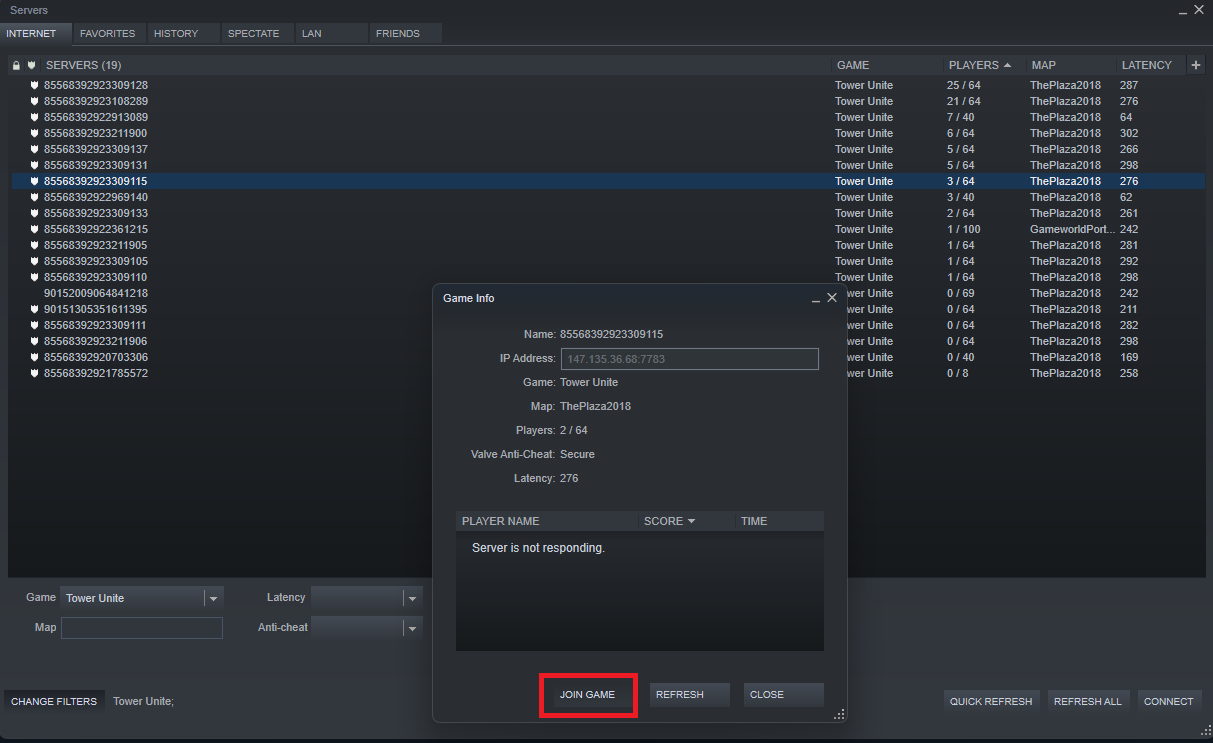Image resolution: width=1213 pixels, height=743 pixels.
Task: Sort by Servers (19) column header
Action: click(435, 65)
